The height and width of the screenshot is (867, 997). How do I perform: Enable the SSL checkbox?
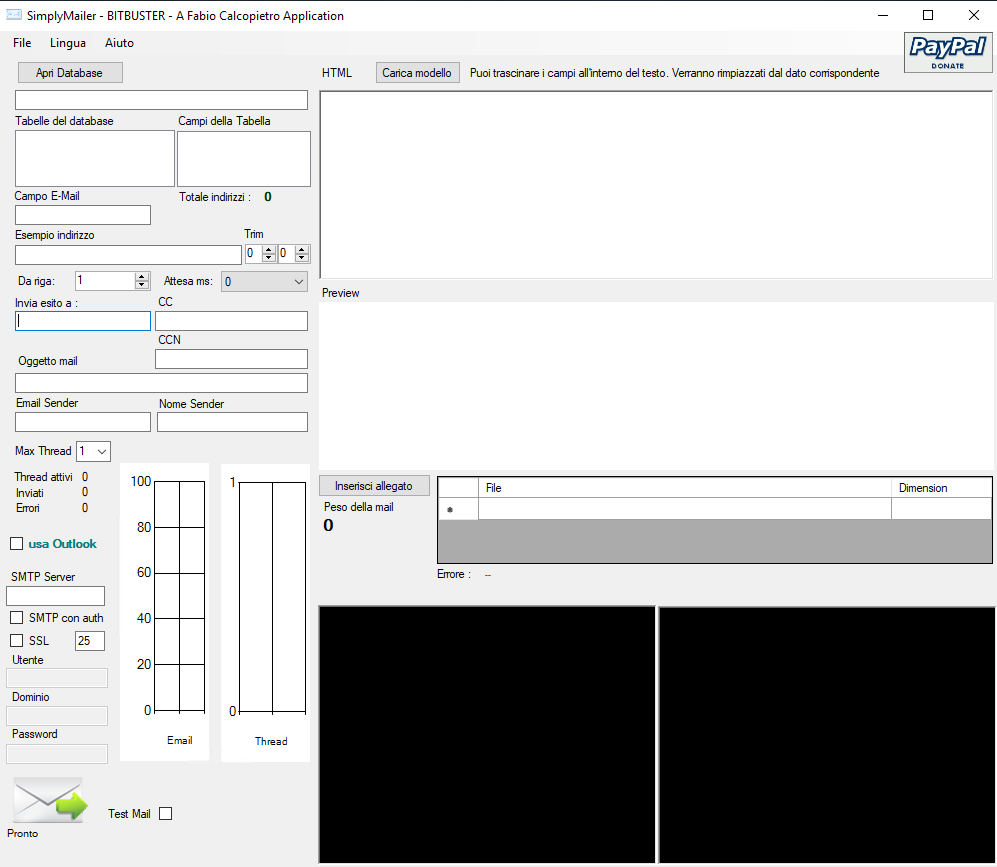[x=17, y=641]
